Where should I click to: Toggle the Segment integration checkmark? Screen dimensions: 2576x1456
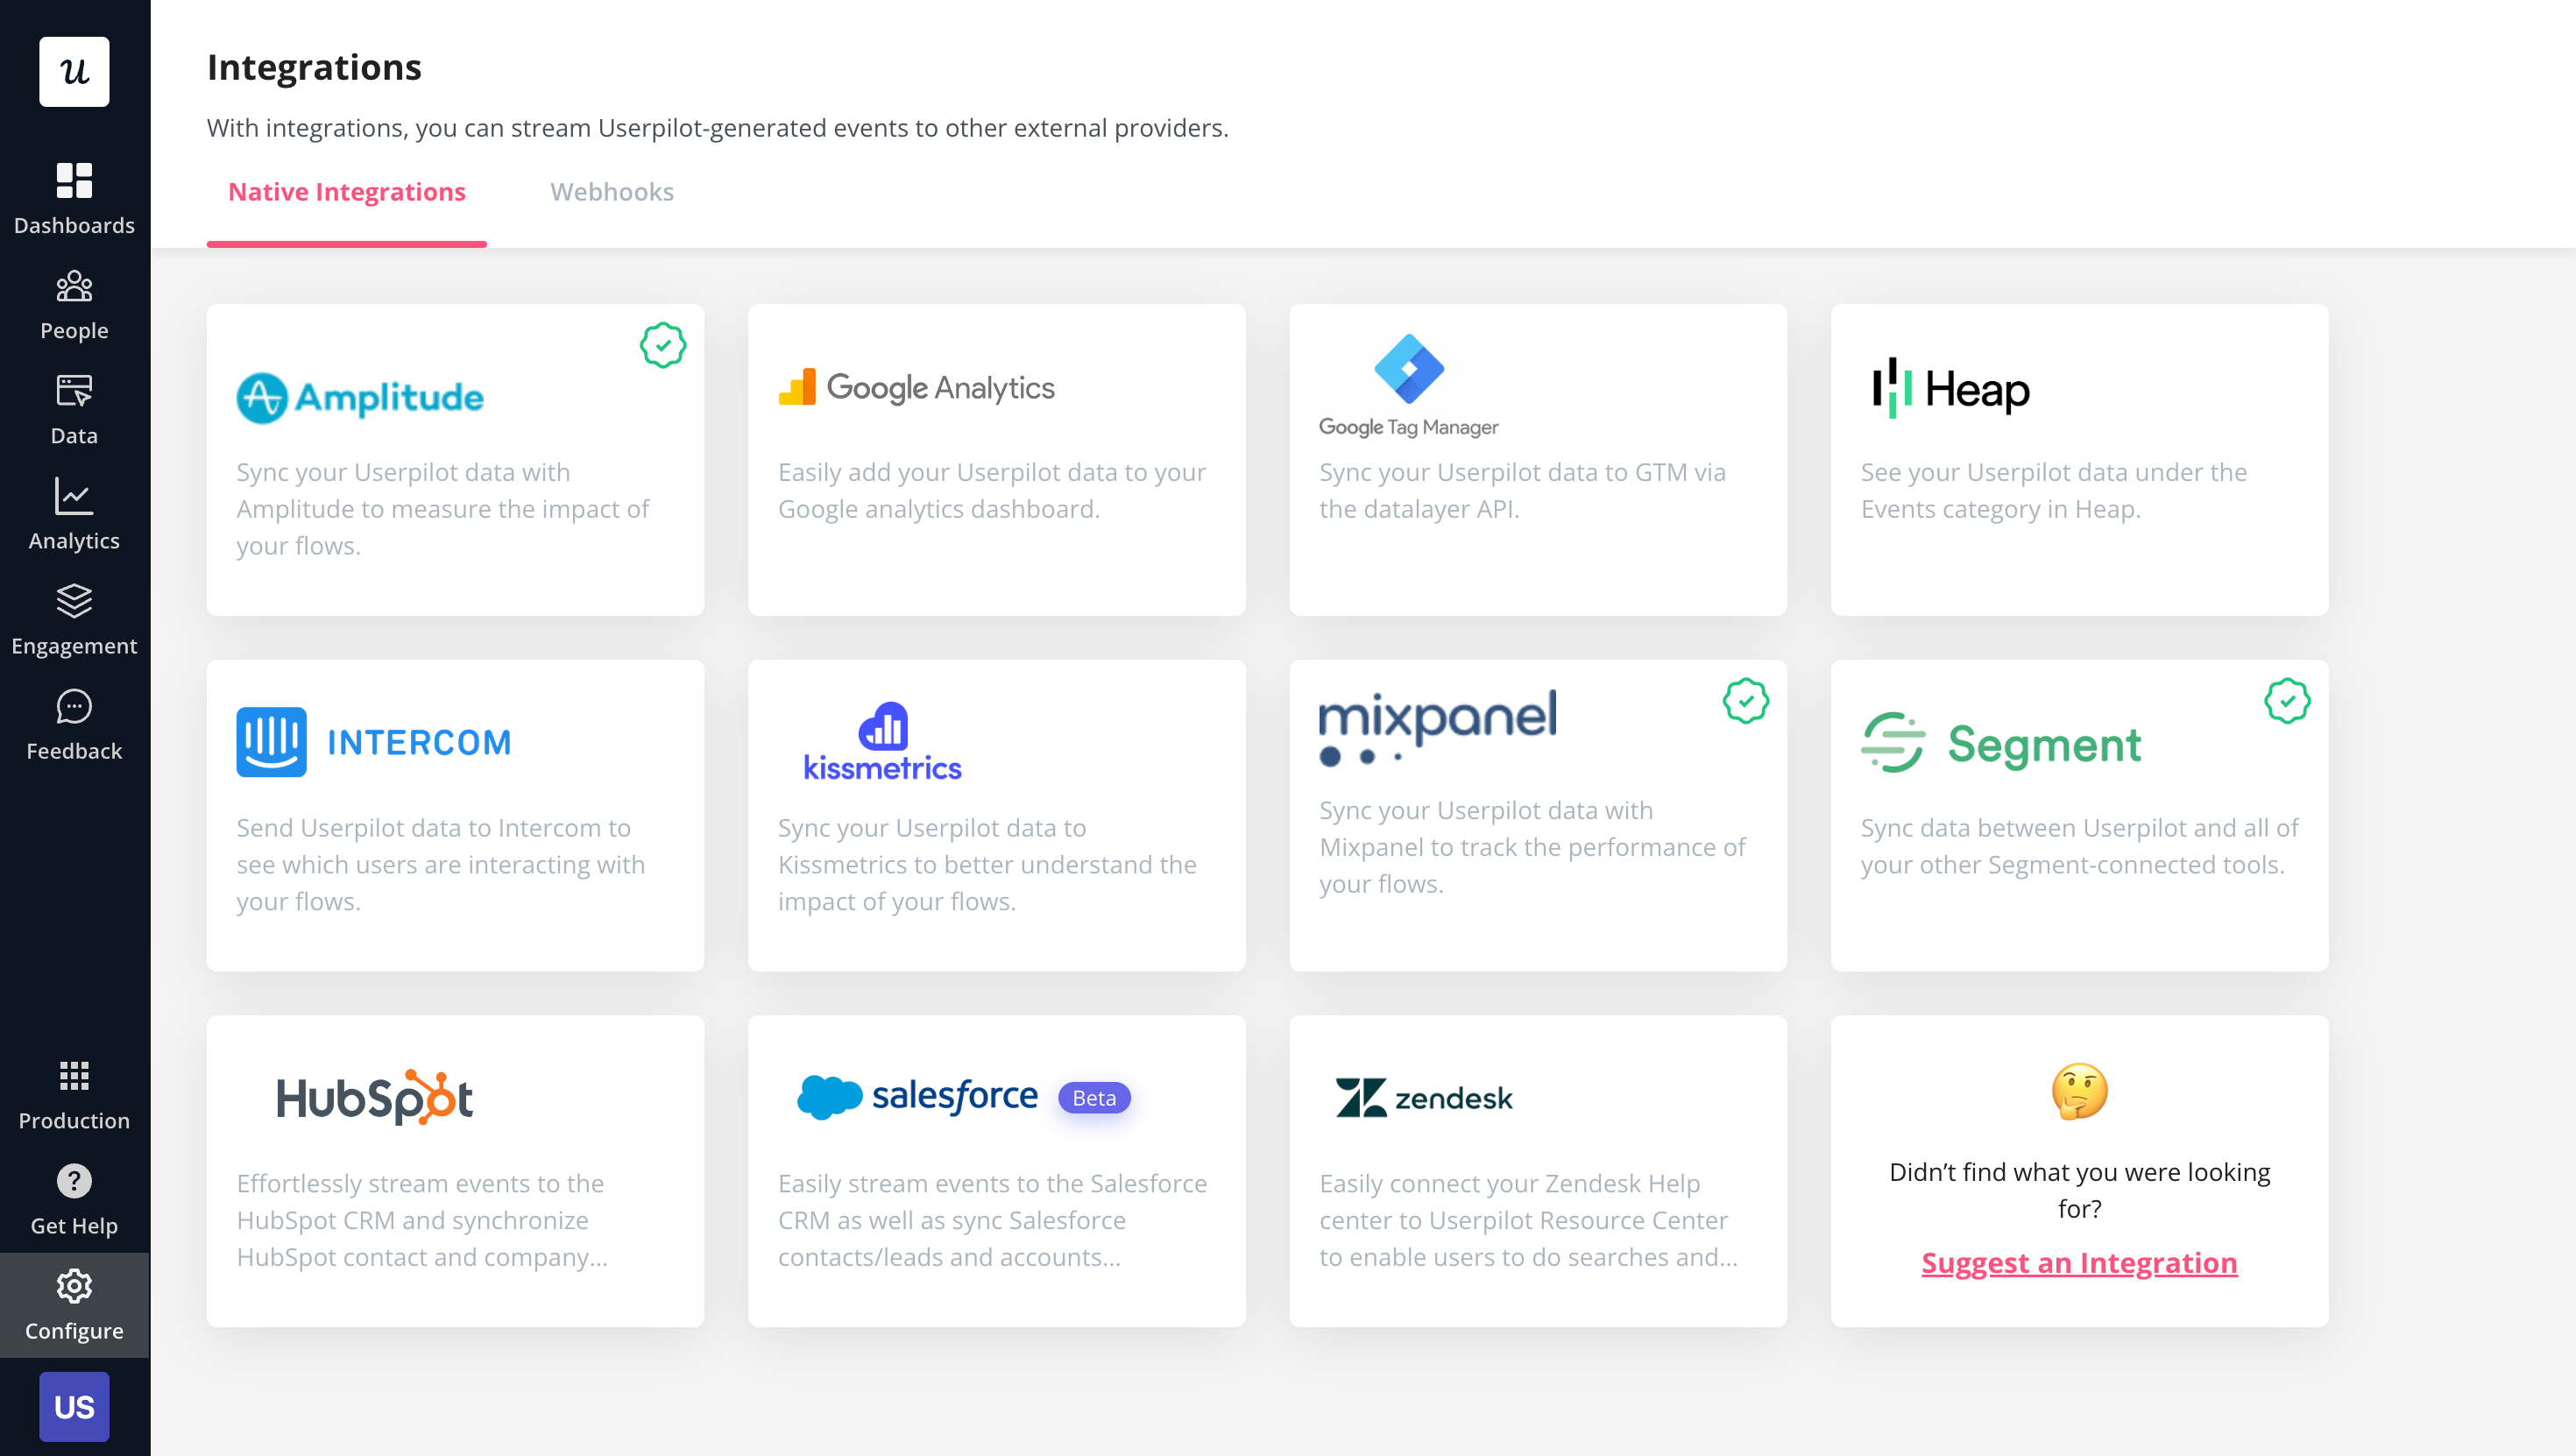[2286, 703]
